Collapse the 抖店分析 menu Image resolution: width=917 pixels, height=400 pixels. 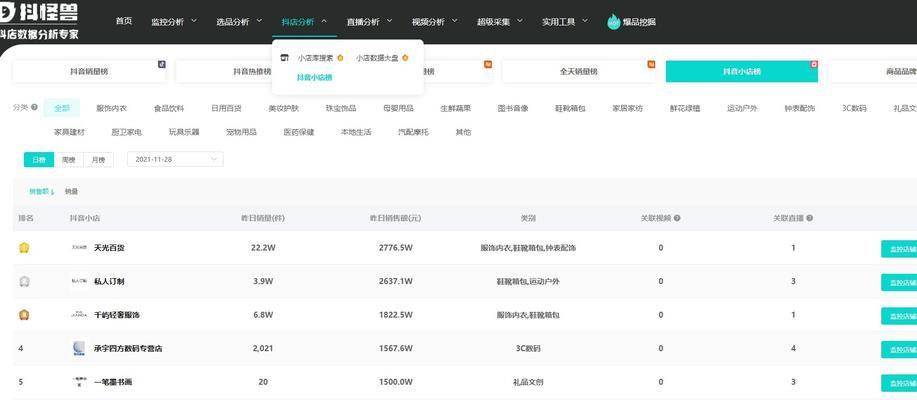tap(304, 22)
